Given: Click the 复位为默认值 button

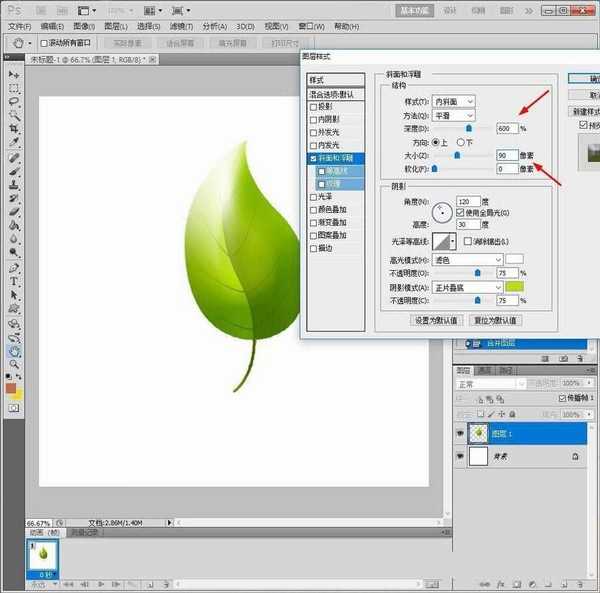Looking at the screenshot, I should tap(496, 320).
